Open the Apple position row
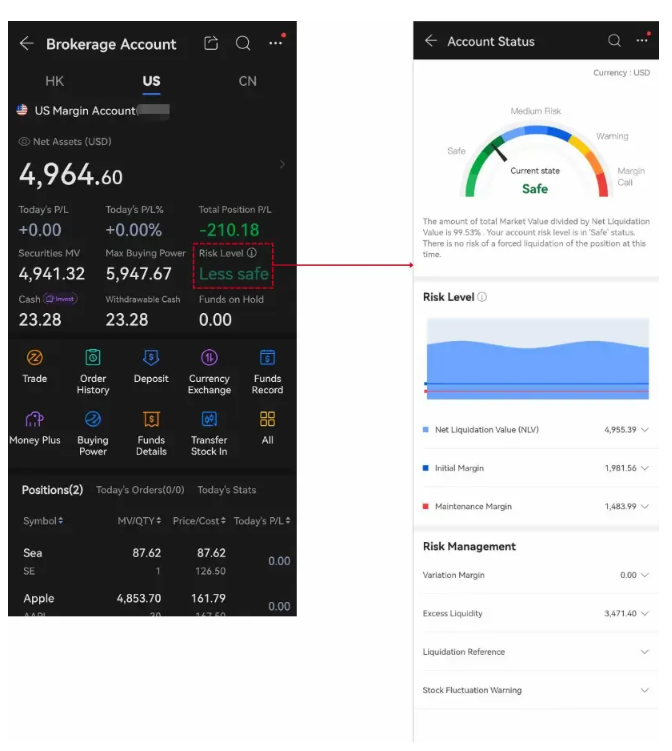 (152, 603)
